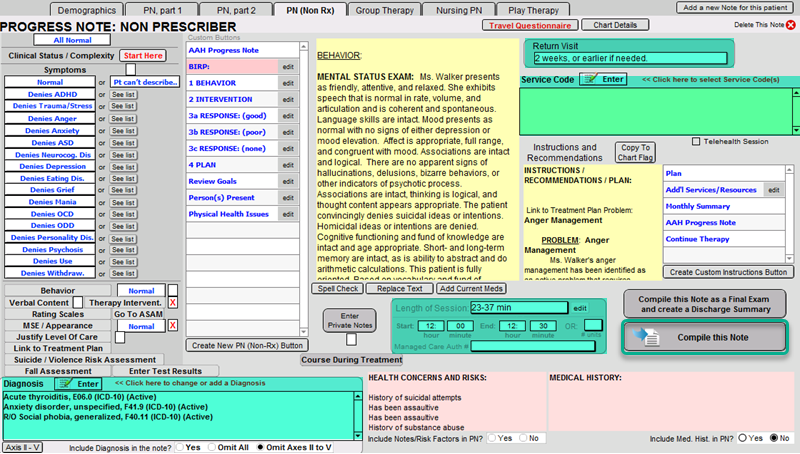
Task: Go to the Nursing PN tab
Action: 459,10
